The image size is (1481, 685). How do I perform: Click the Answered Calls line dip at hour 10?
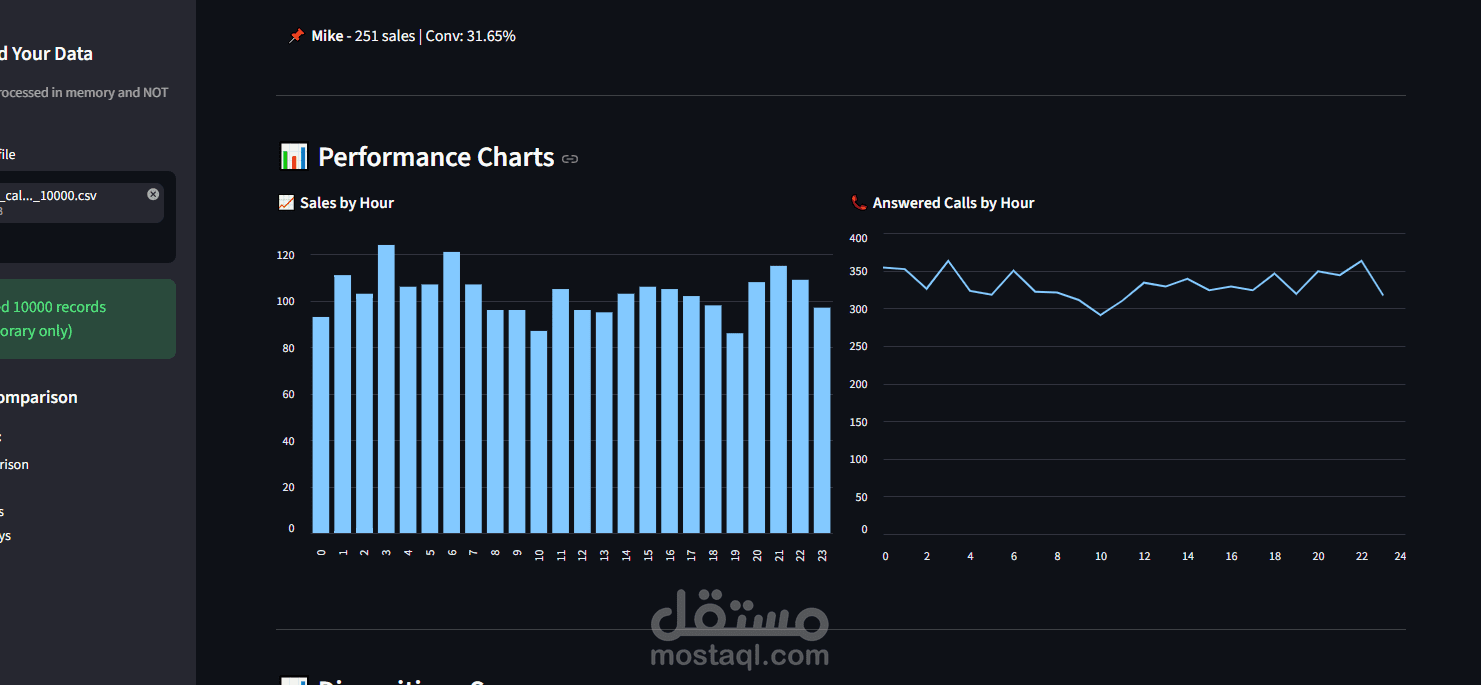pos(1101,315)
